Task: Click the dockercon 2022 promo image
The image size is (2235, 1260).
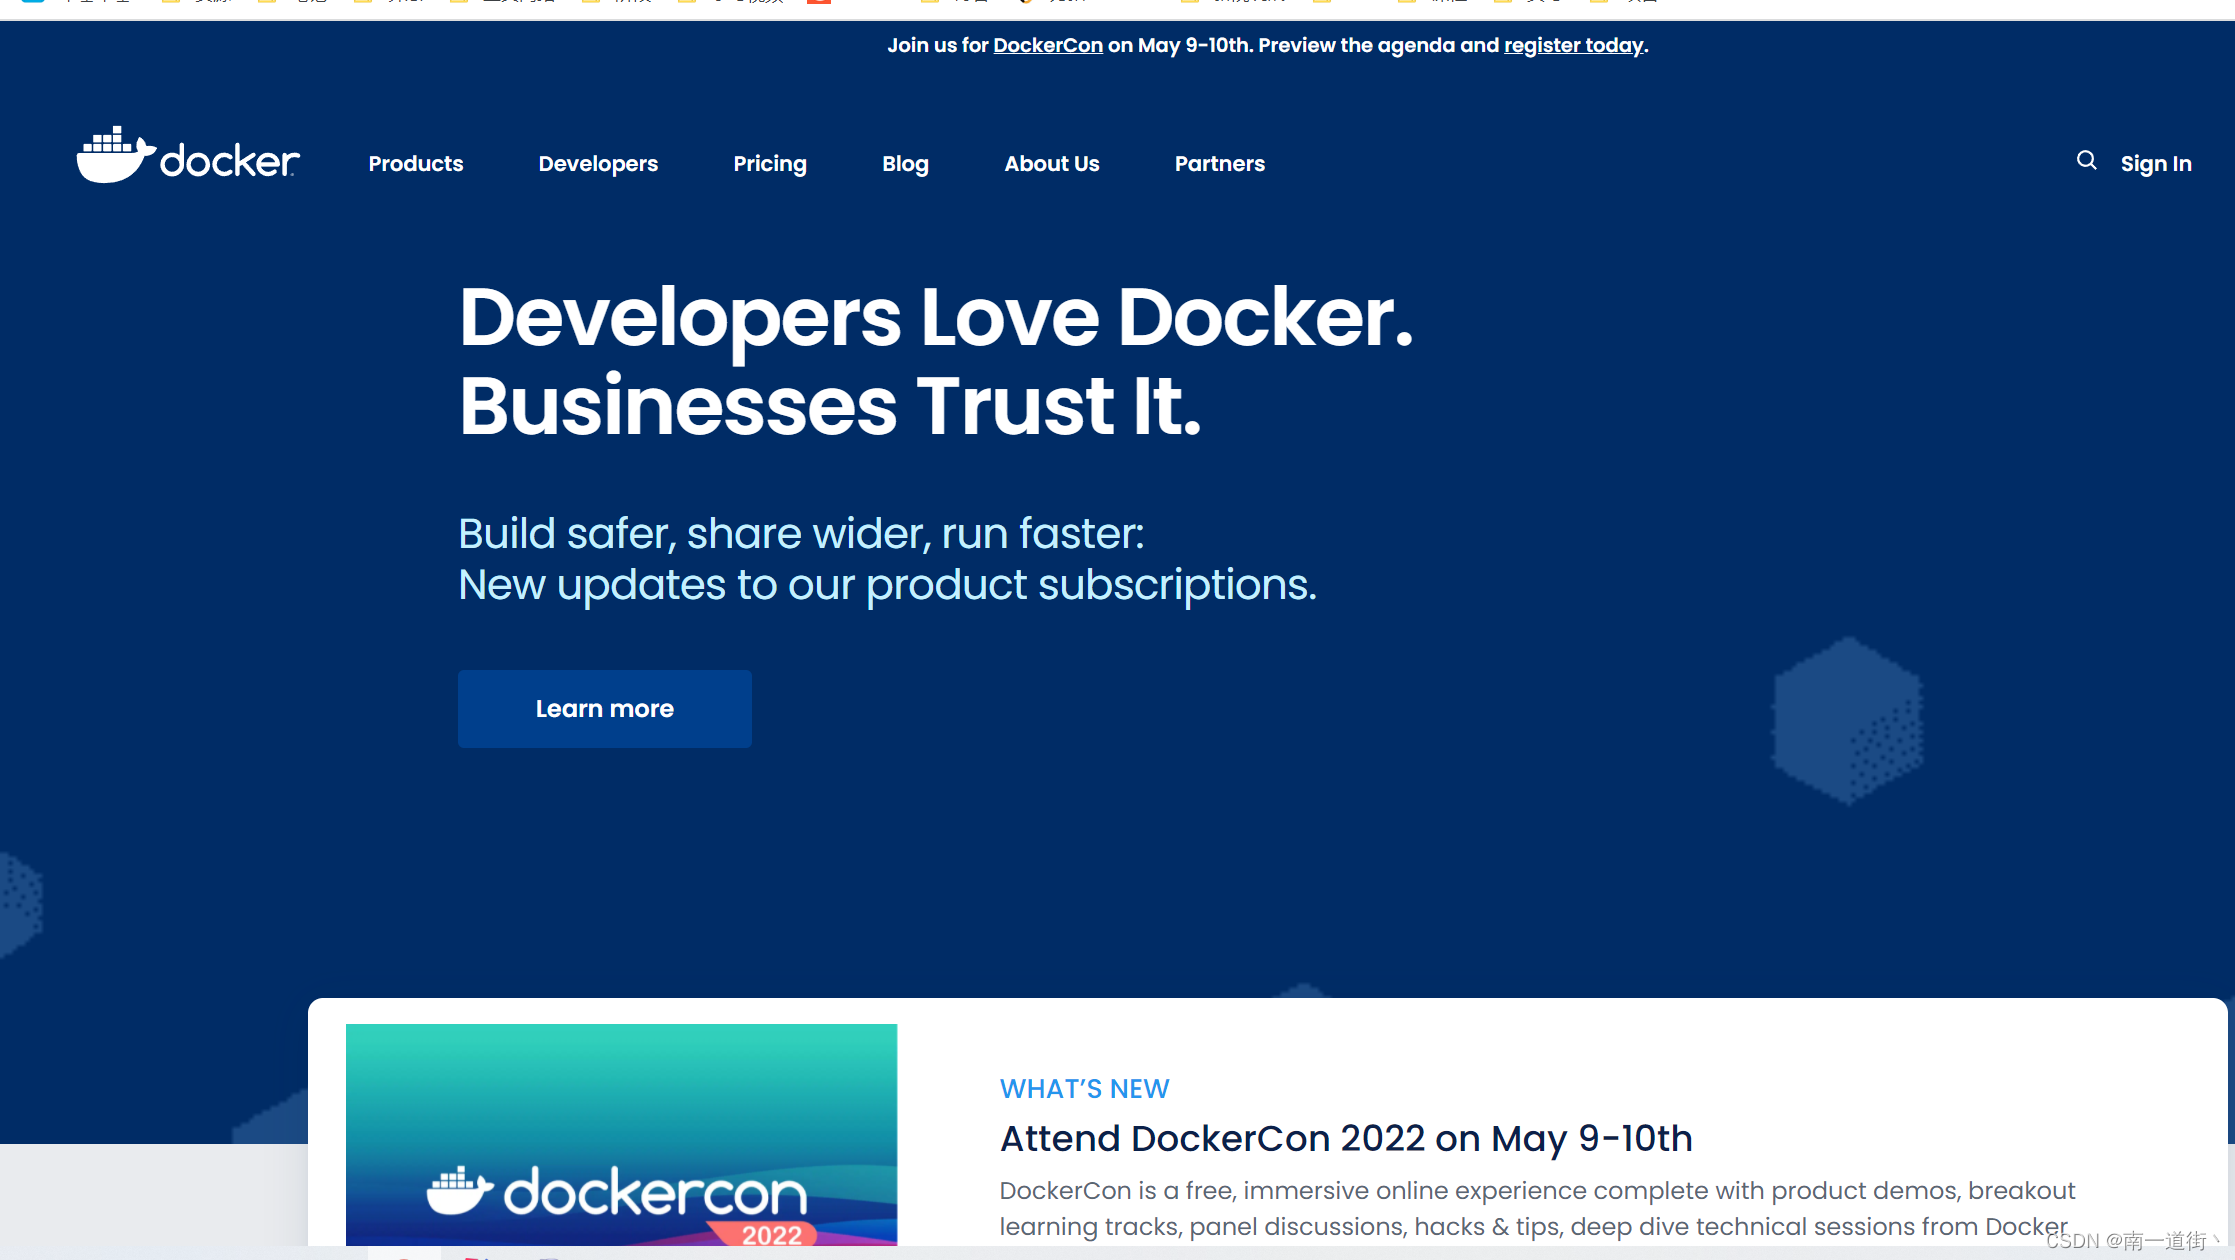Action: tap(621, 1135)
